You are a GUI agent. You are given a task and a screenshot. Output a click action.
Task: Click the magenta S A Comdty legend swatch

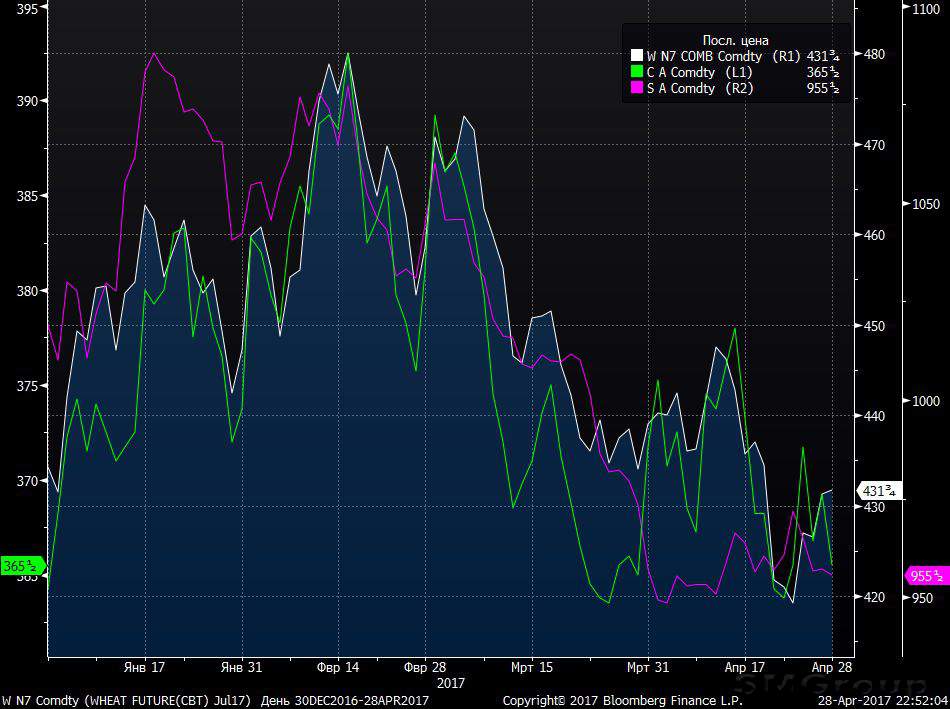coord(637,89)
